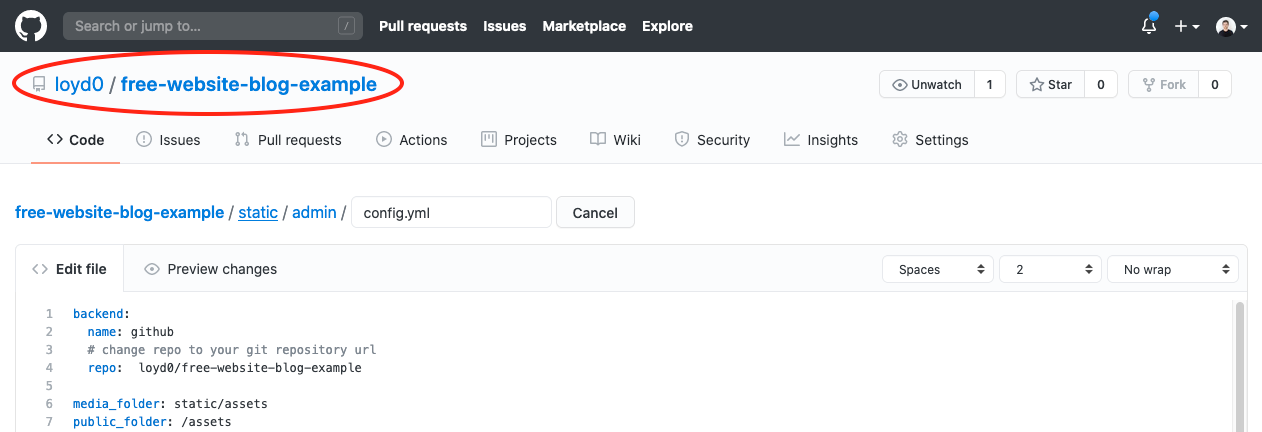Screen dimensions: 1262x432
Task: Open the Actions tab
Action: point(411,140)
